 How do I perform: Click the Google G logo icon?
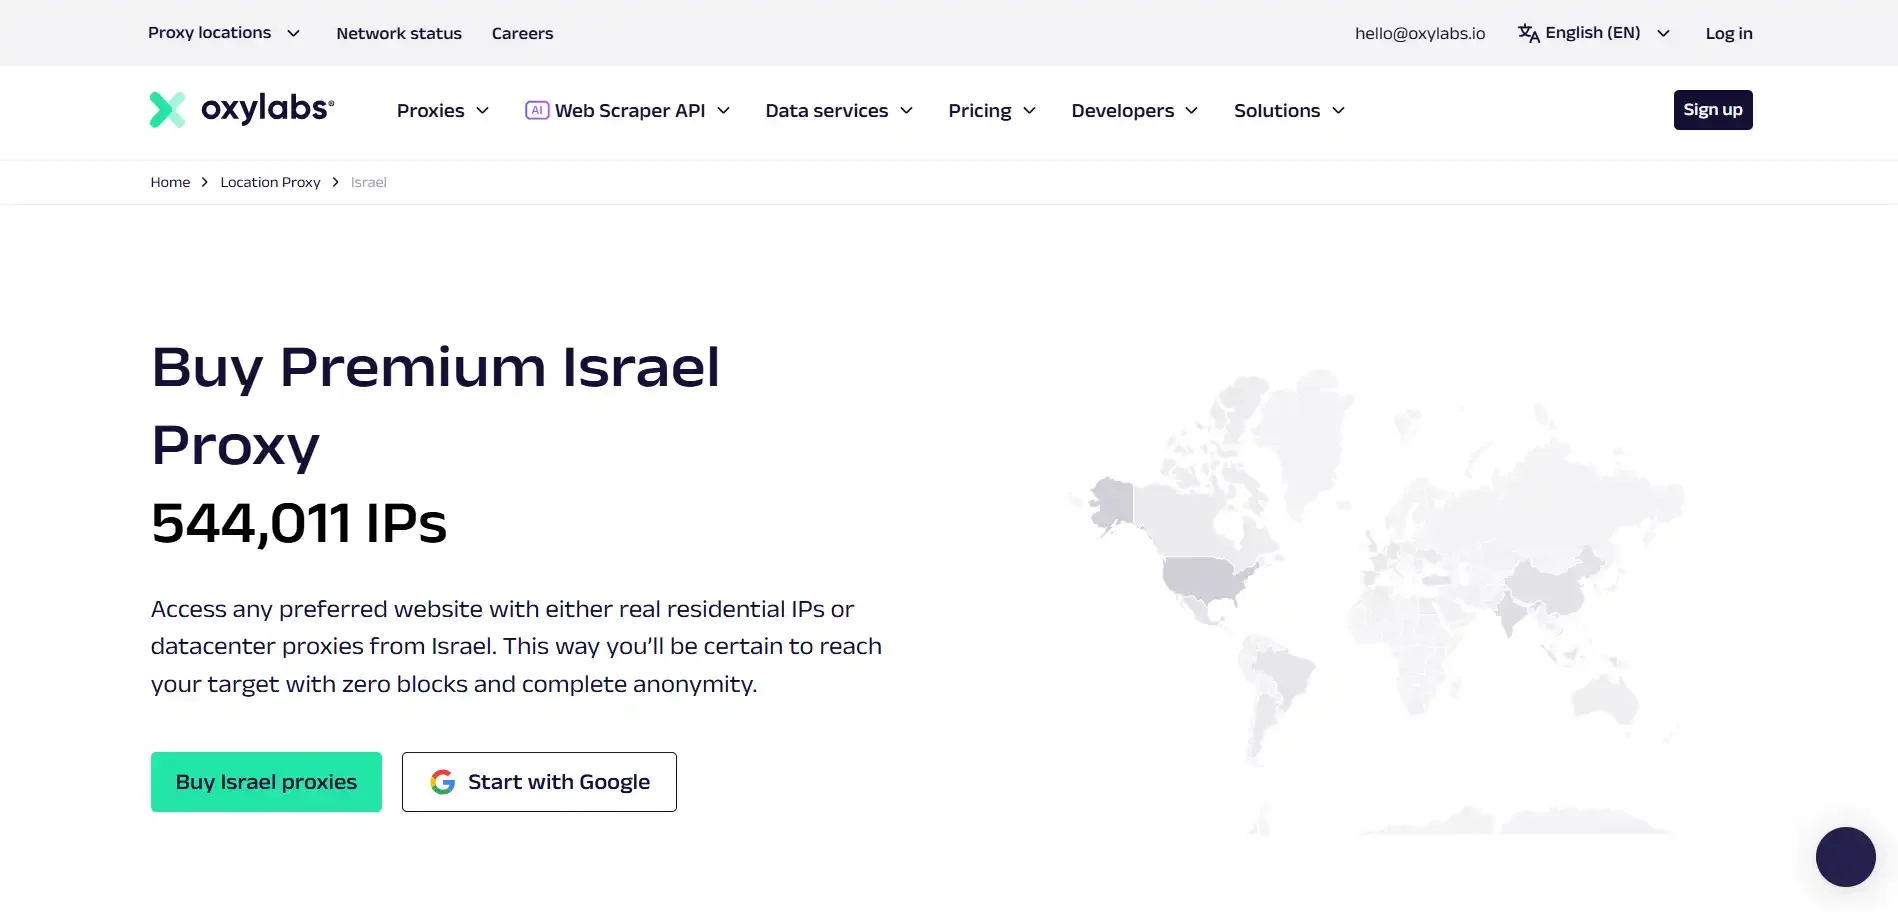443,782
